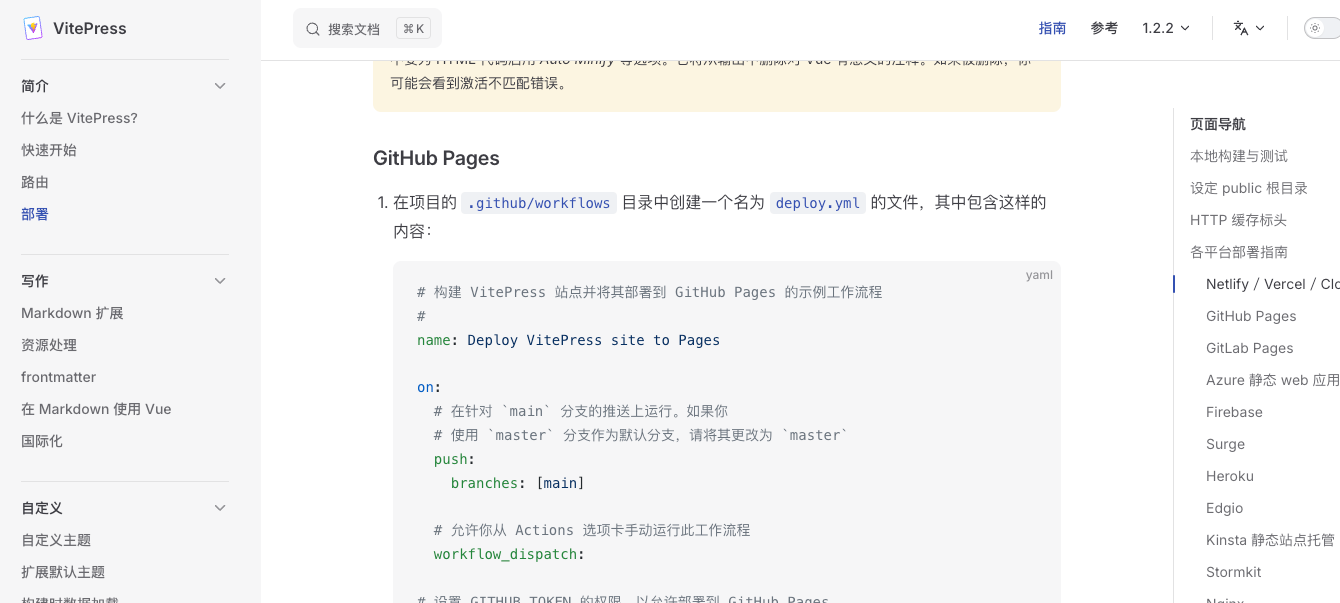Jump to Netlify / Vercel outline item

(1273, 284)
